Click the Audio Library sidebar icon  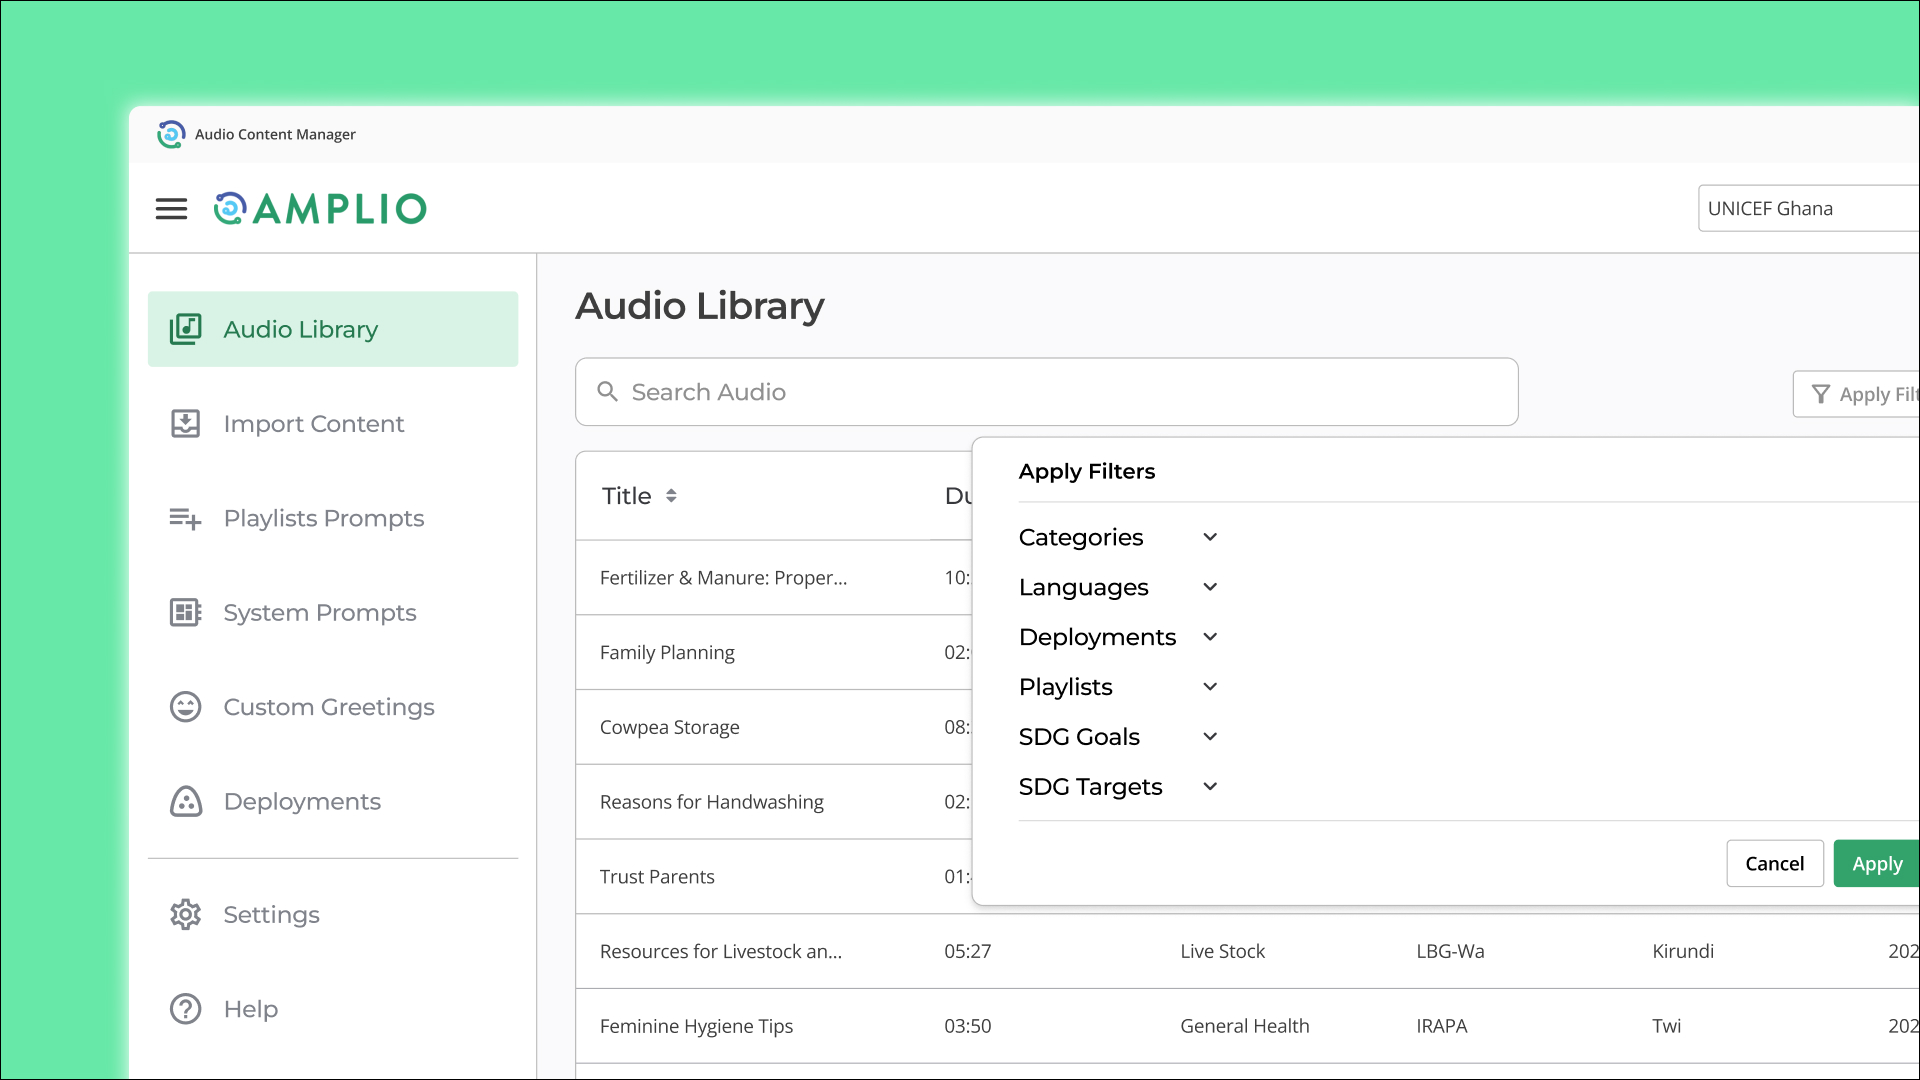(185, 329)
